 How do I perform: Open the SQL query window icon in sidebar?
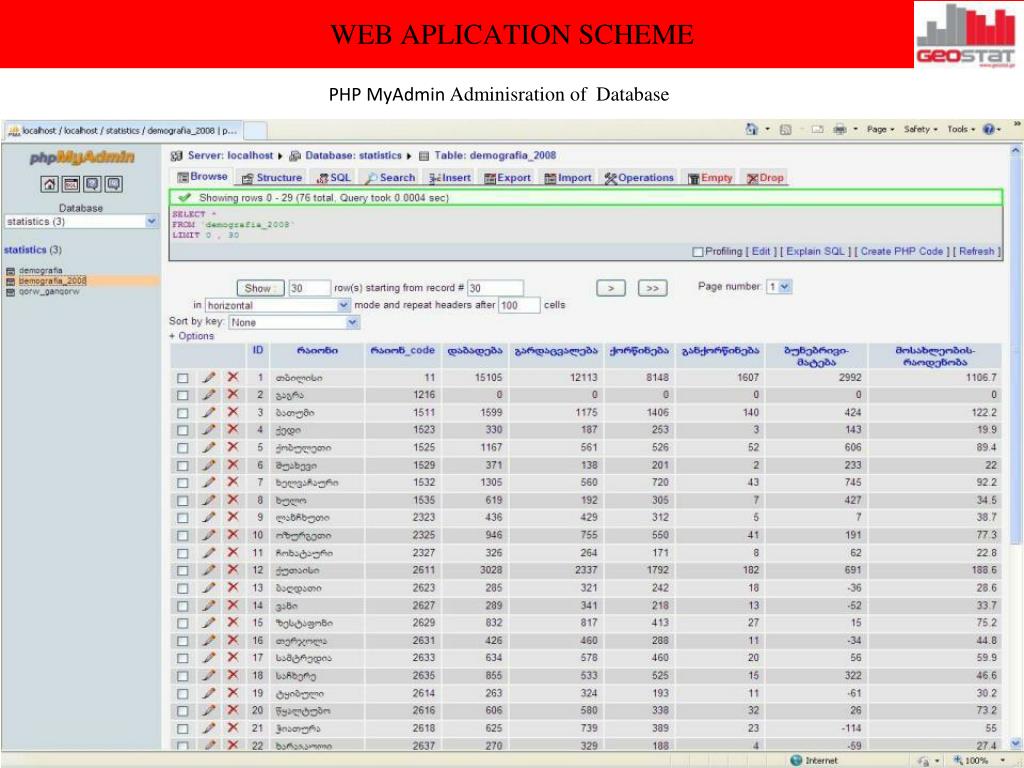point(71,184)
